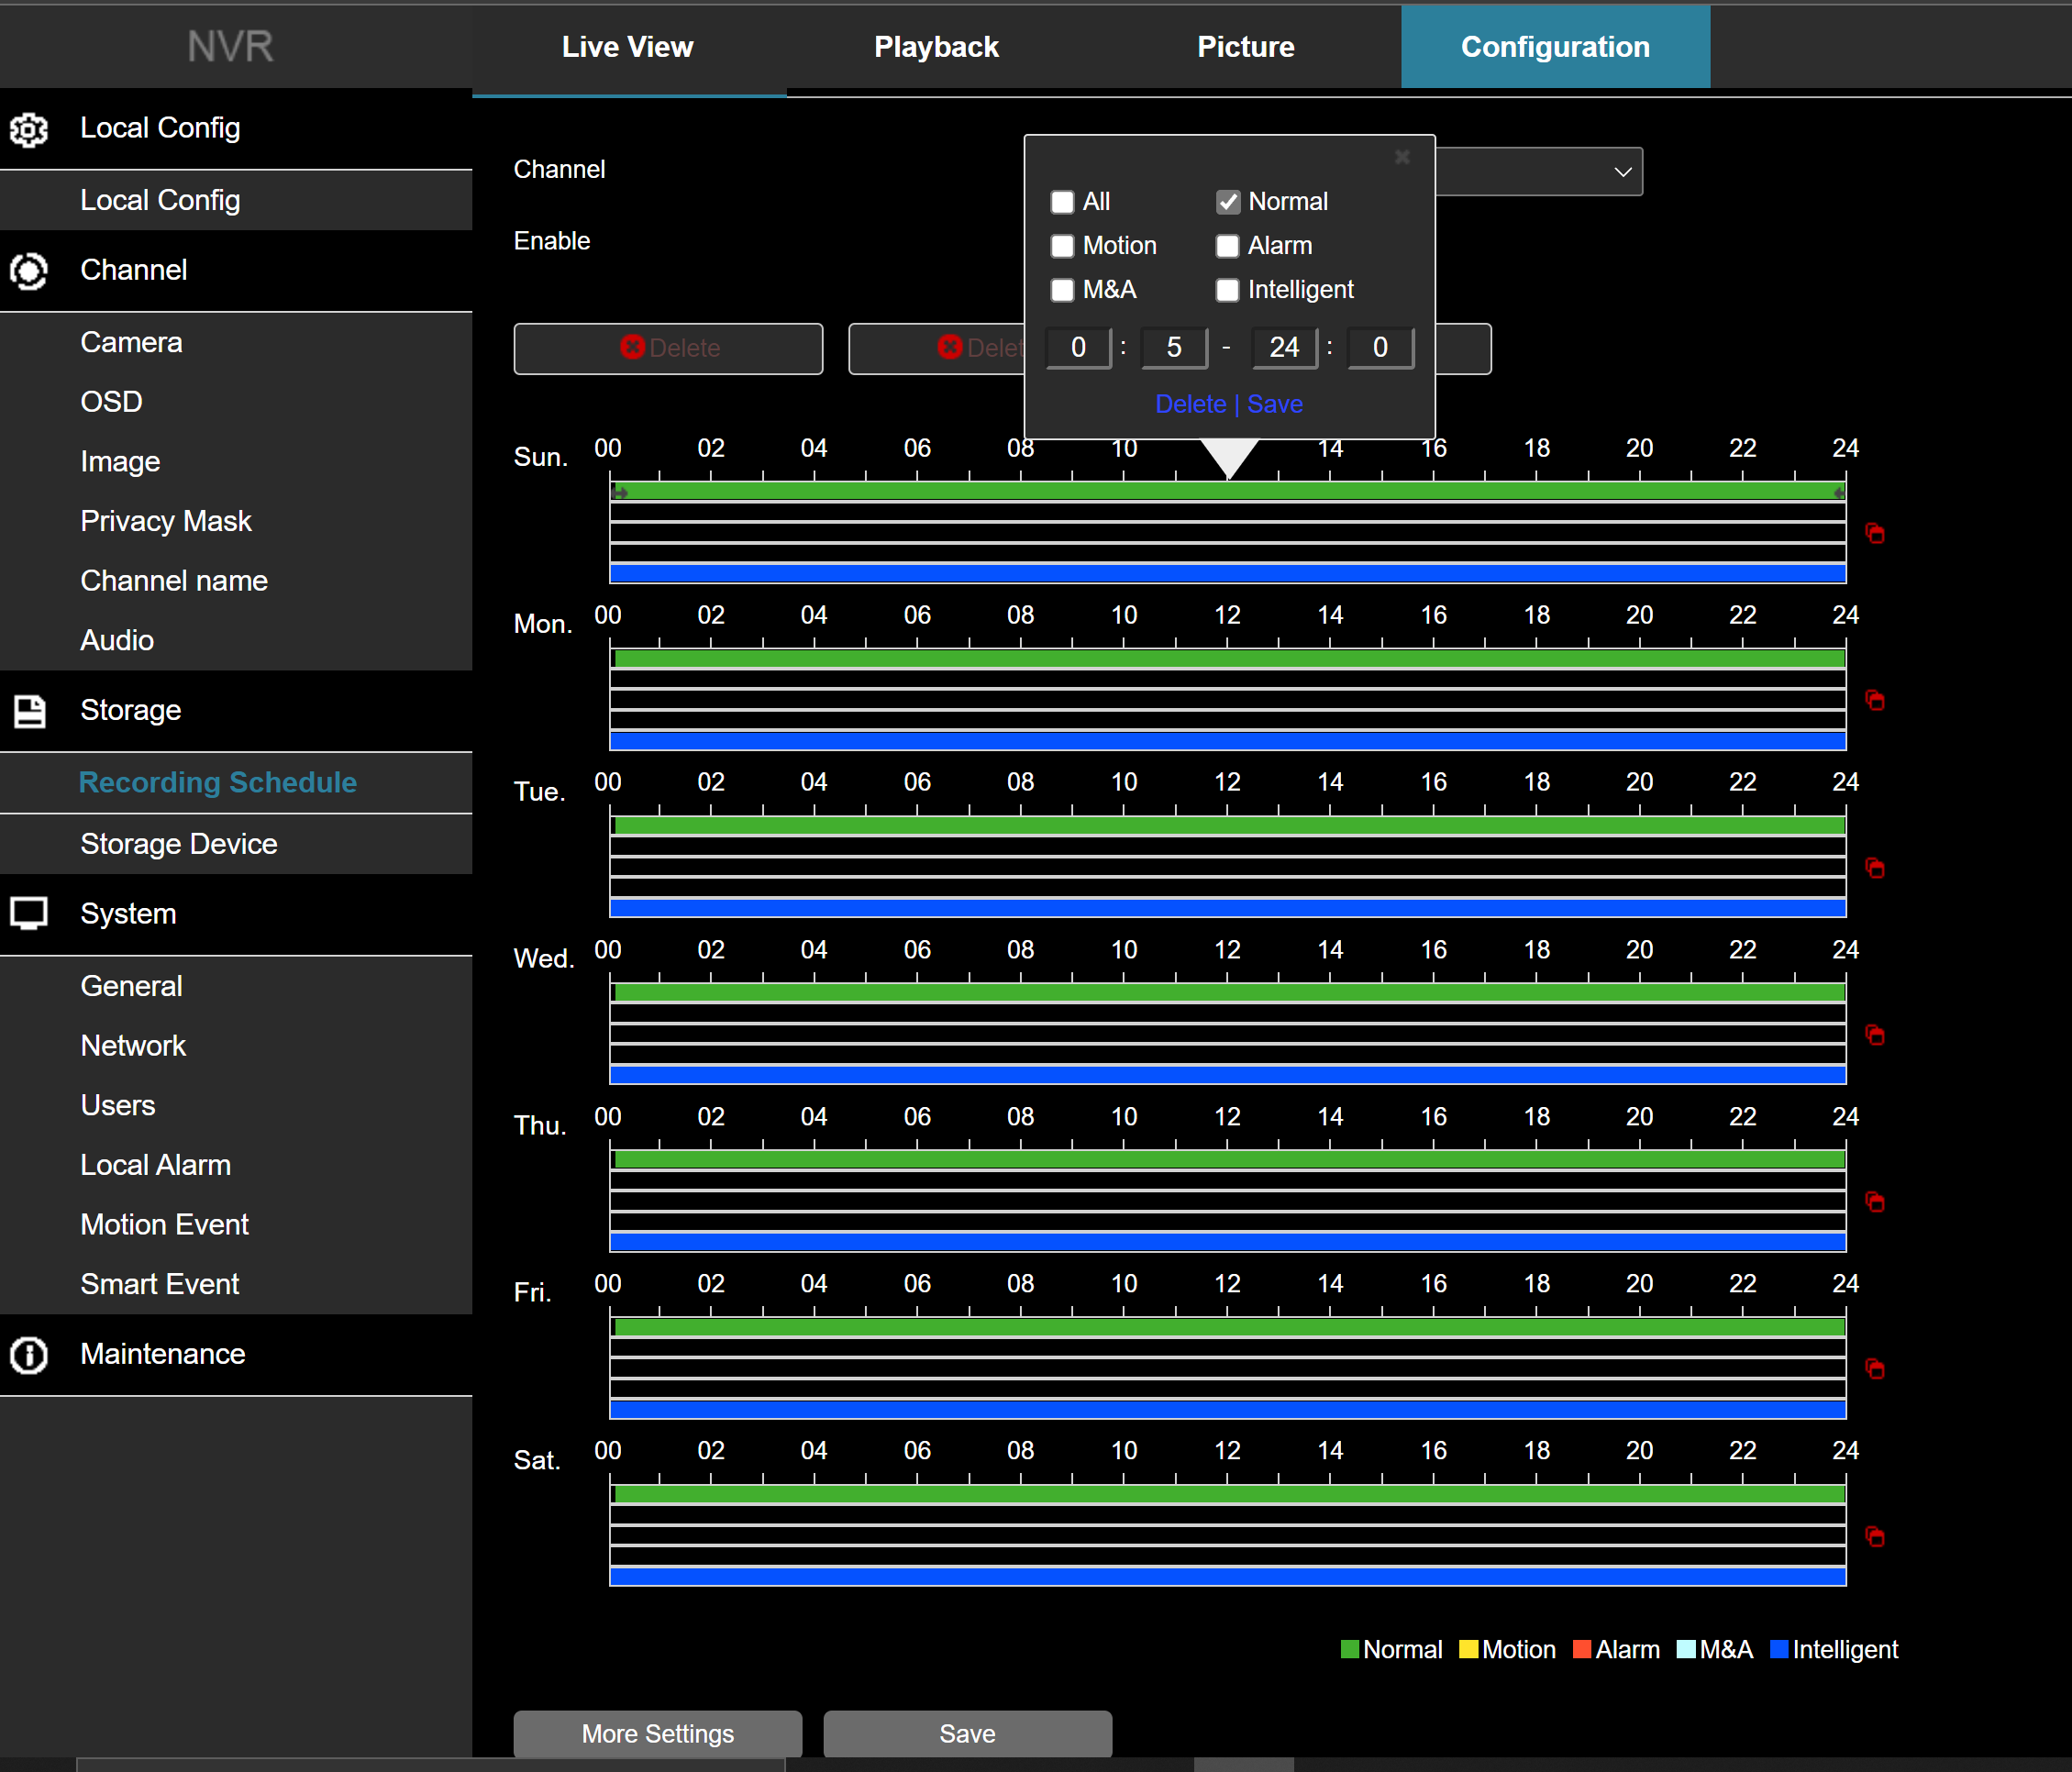
Task: Switch to the Playback tab
Action: click(936, 47)
